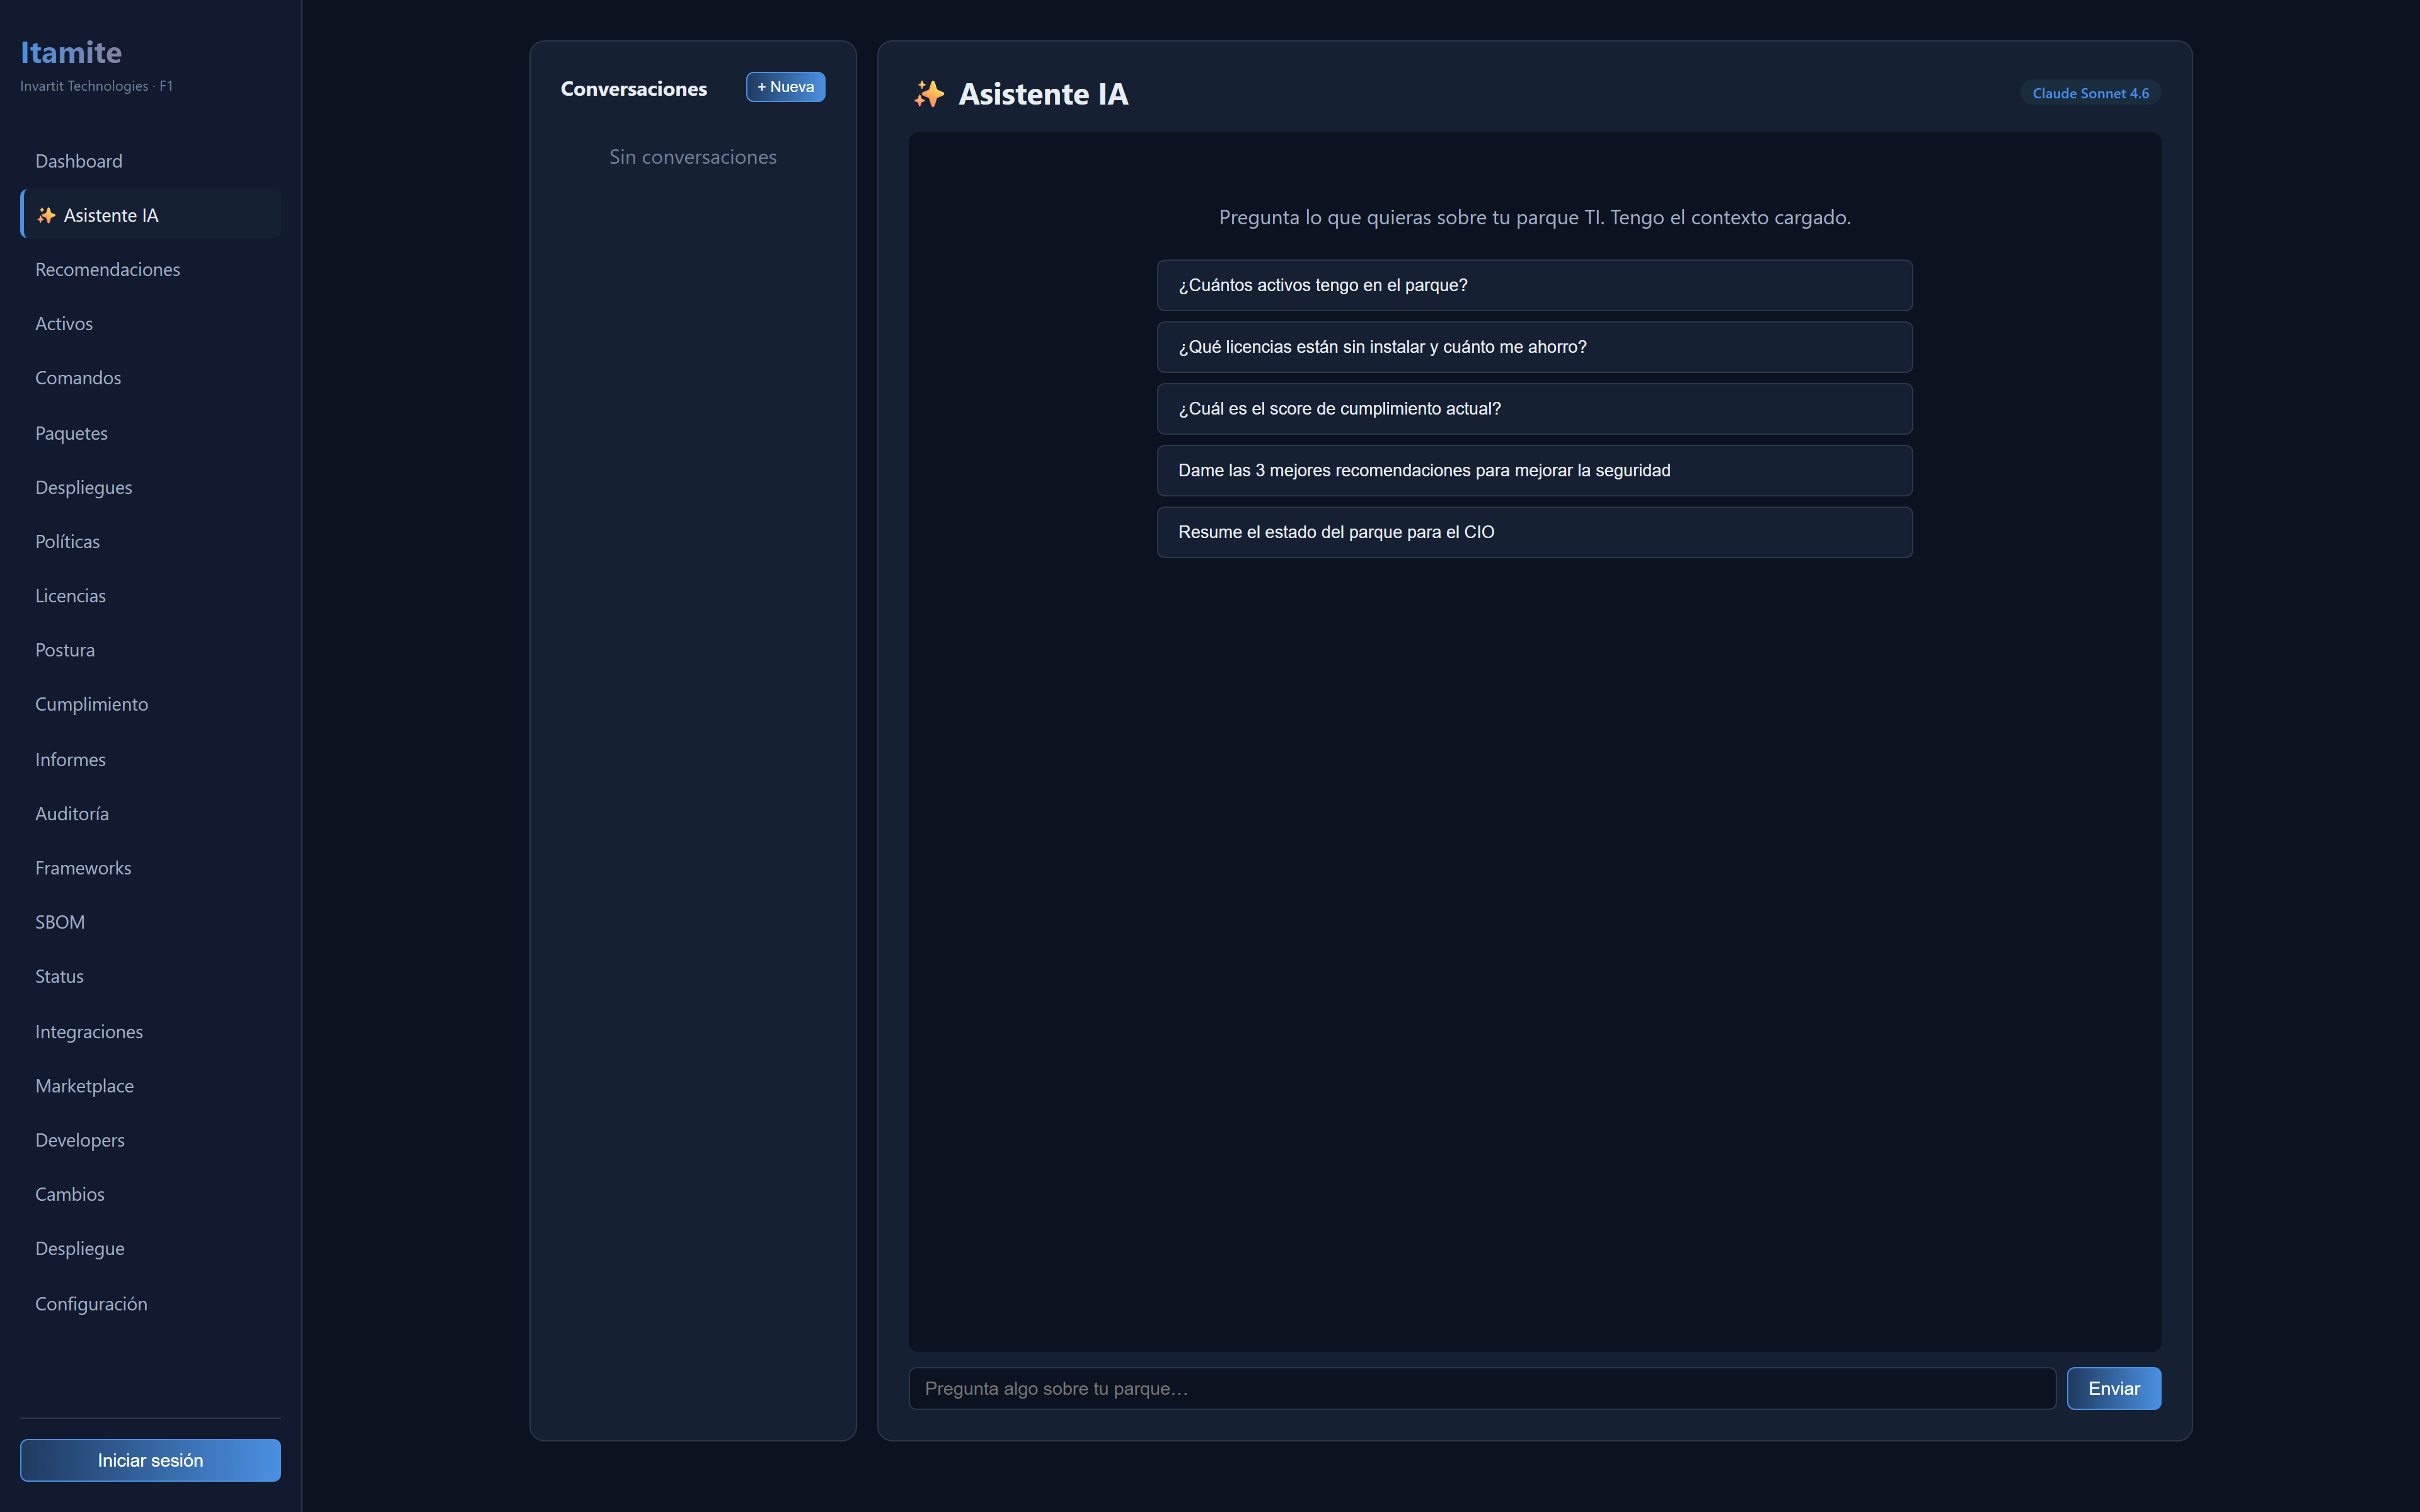Select Asistente IA in the sidebar
The image size is (2420, 1512).
click(x=110, y=215)
